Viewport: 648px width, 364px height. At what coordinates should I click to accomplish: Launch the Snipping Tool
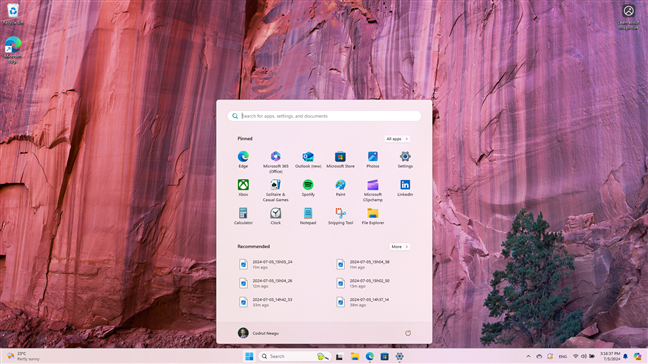click(x=340, y=216)
